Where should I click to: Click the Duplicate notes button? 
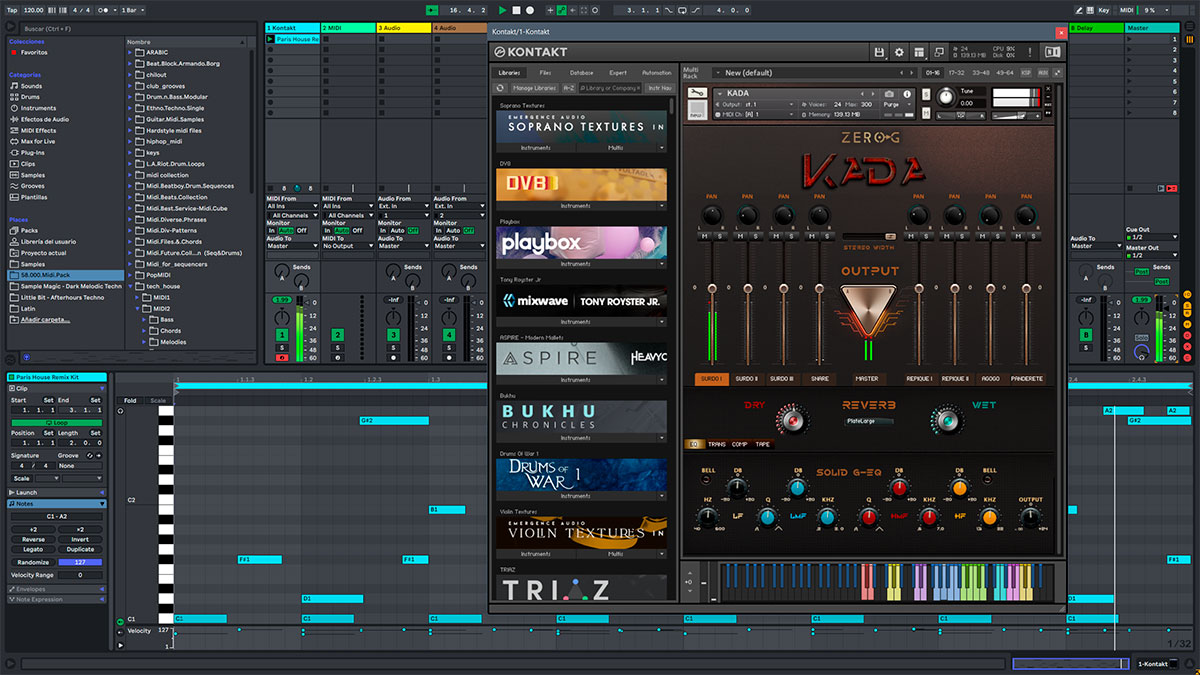point(80,549)
